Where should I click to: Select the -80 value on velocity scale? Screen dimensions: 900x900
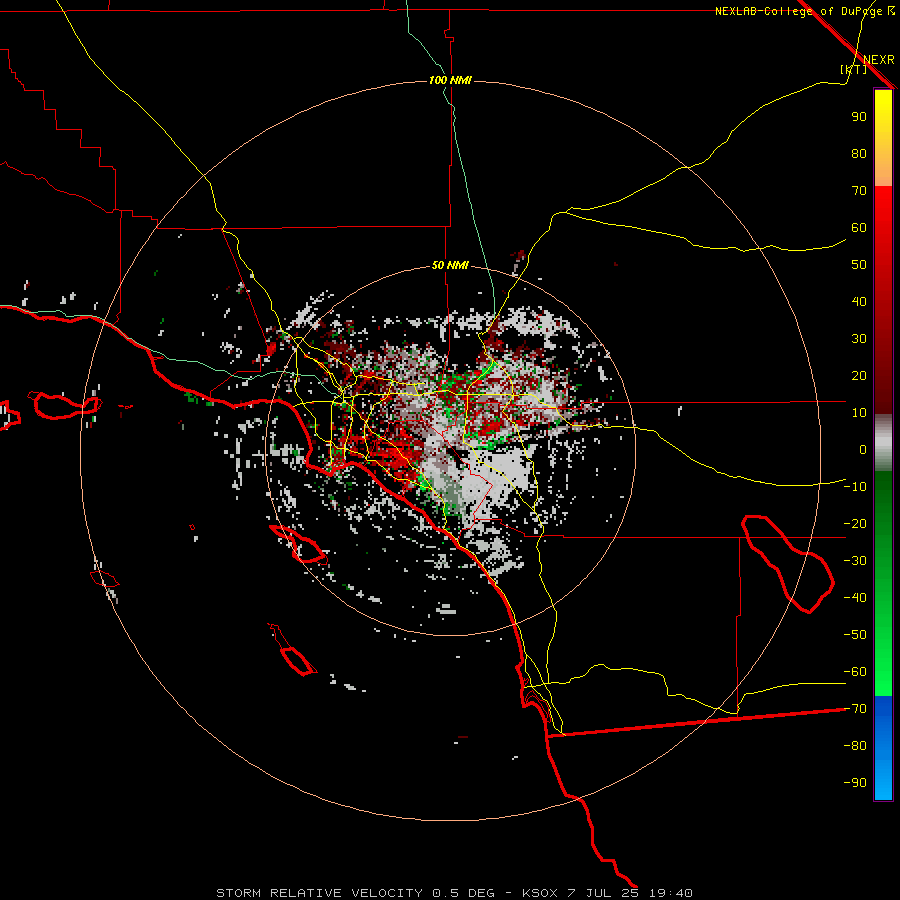tap(855, 746)
